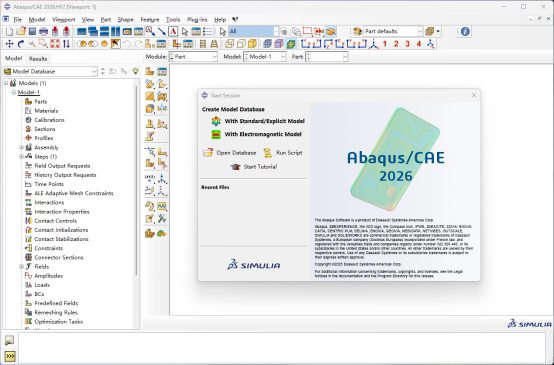Image resolution: width=554 pixels, height=365 pixels.
Task: Apply custom view number 4
Action: [x=419, y=44]
